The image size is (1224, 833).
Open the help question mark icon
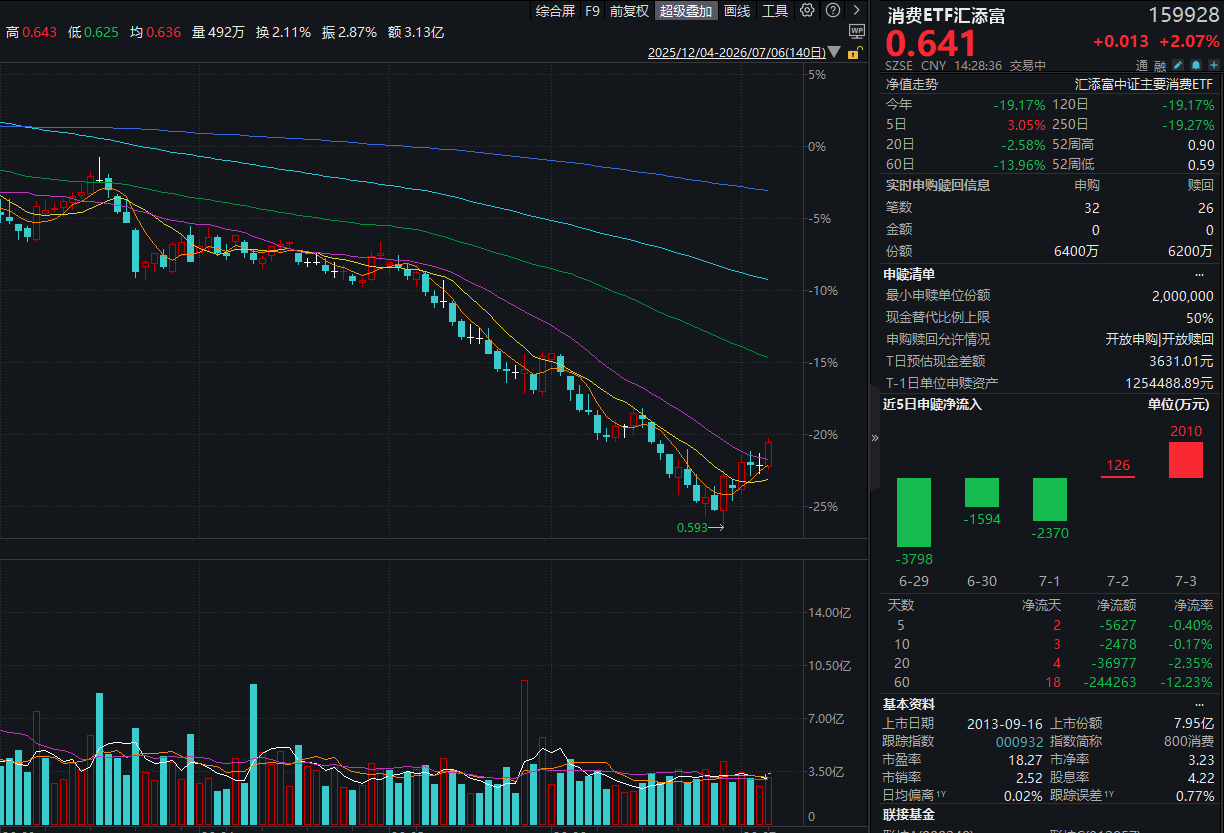[x=833, y=11]
